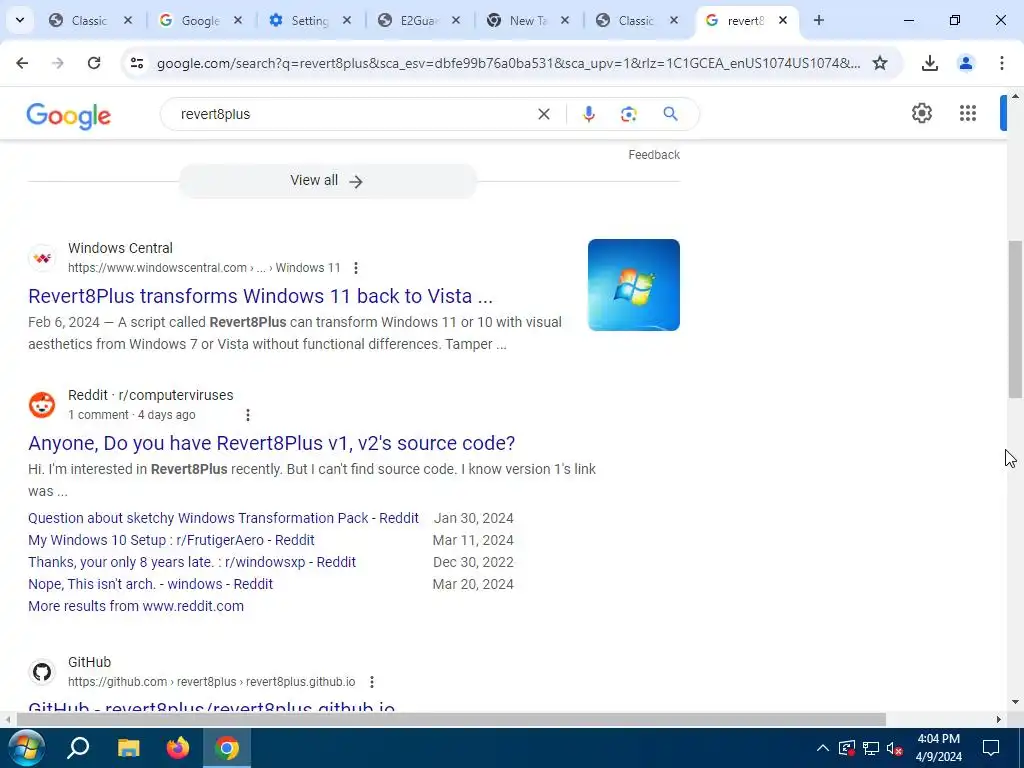Screen dimensions: 1024x768
Task: Switch to the first Classic tab
Action: [88, 20]
